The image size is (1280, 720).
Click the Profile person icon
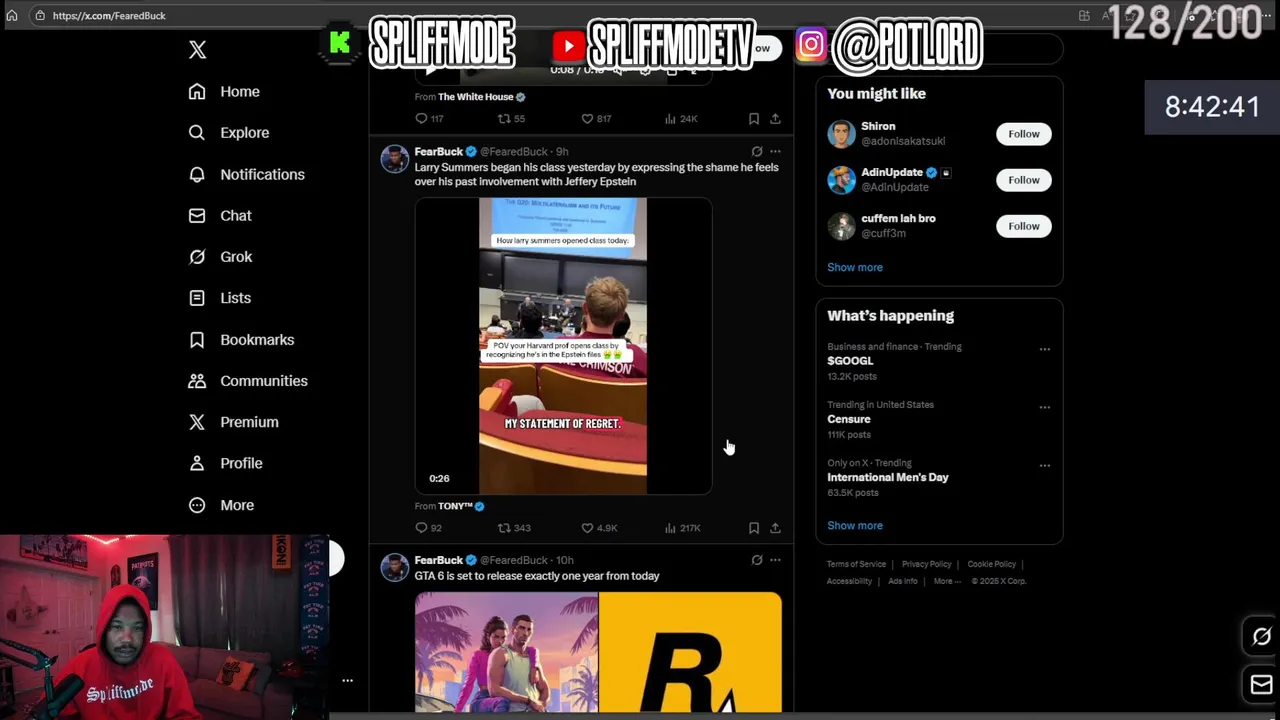(197, 463)
